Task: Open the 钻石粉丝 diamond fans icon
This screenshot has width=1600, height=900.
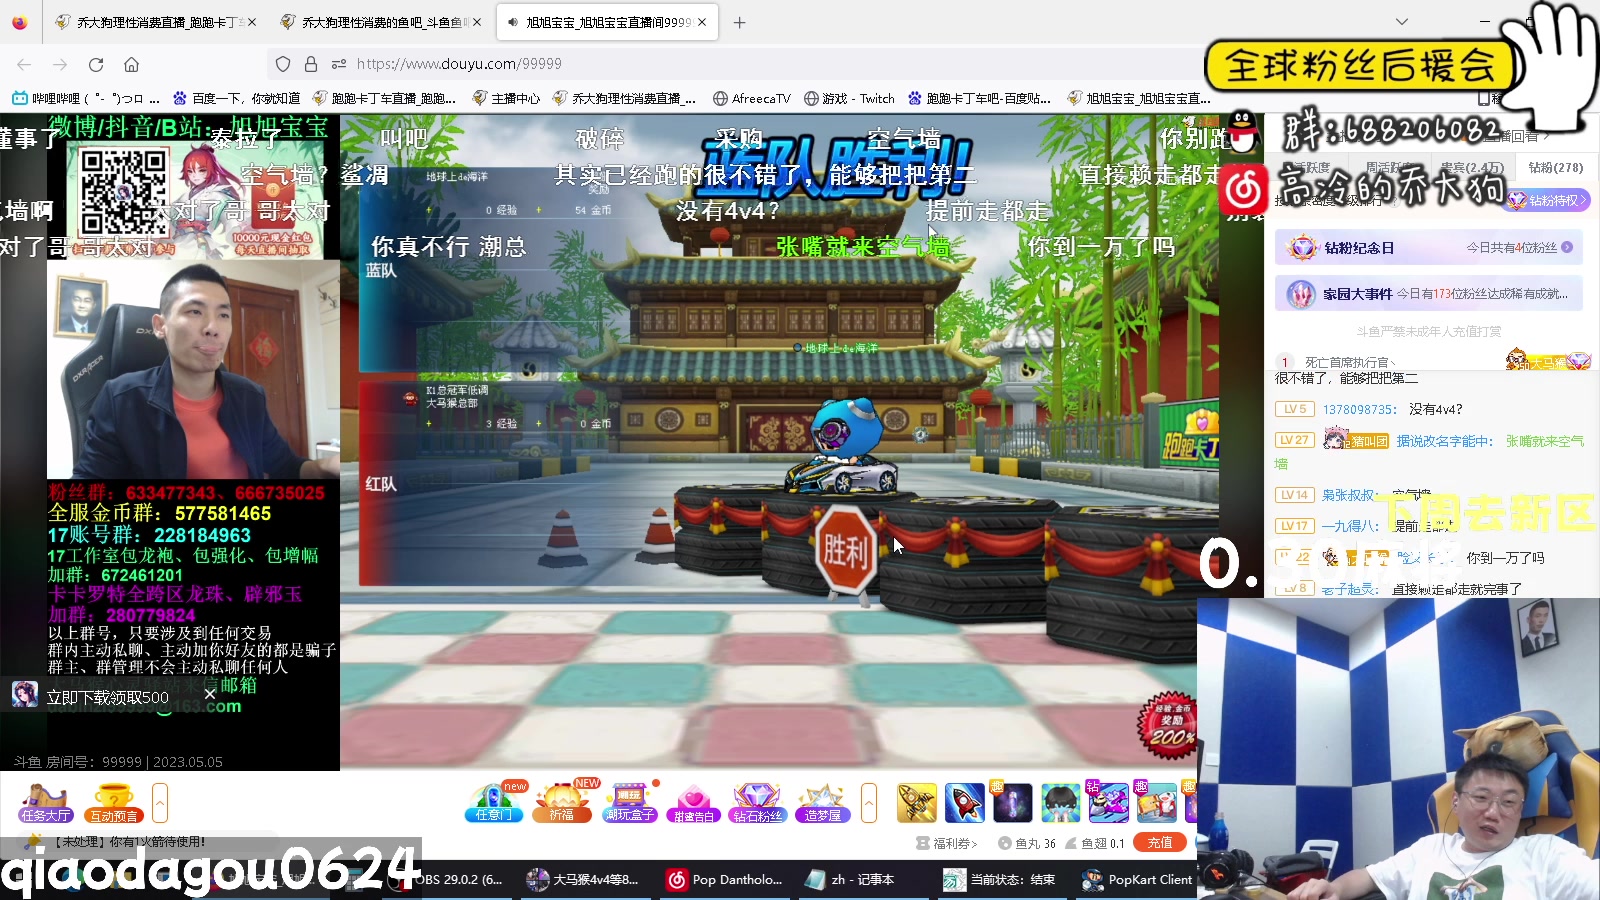Action: [x=758, y=803]
